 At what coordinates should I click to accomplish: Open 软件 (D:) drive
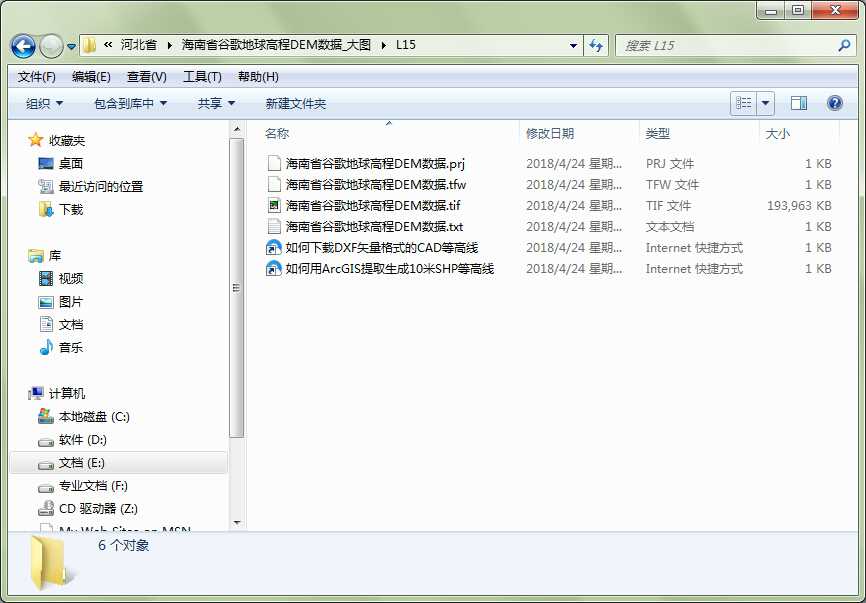tap(82, 440)
